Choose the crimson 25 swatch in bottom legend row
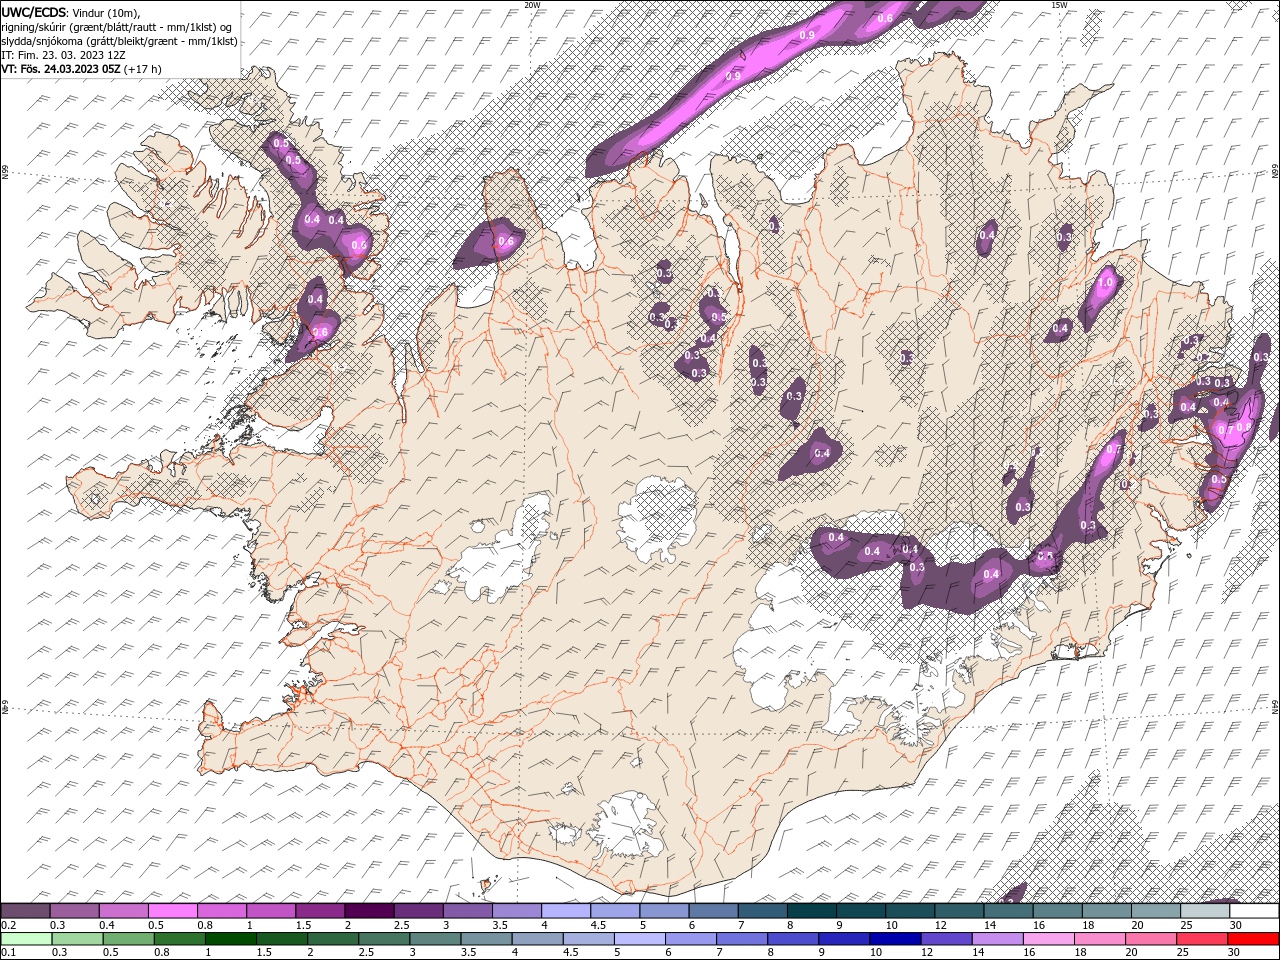Viewport: 1280px width, 960px height. tap(1202, 939)
